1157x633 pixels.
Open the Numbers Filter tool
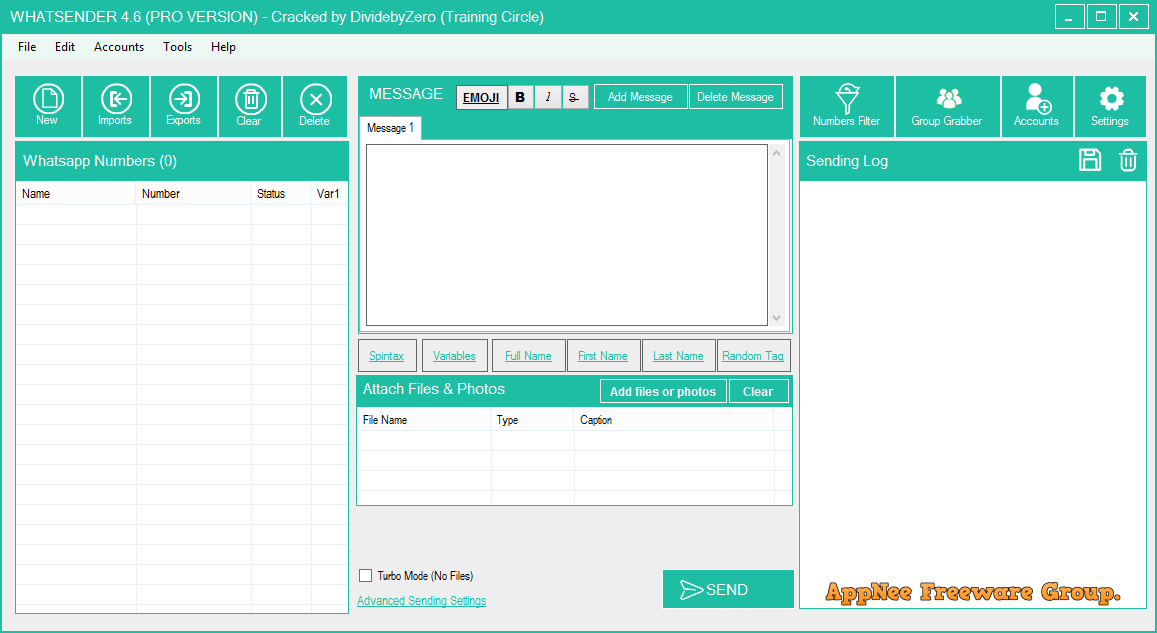coord(847,106)
